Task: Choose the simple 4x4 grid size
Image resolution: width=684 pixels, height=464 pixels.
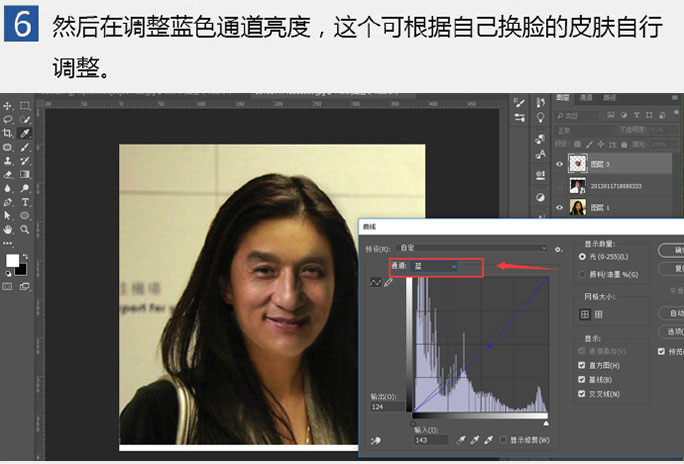Action: pyautogui.click(x=585, y=314)
